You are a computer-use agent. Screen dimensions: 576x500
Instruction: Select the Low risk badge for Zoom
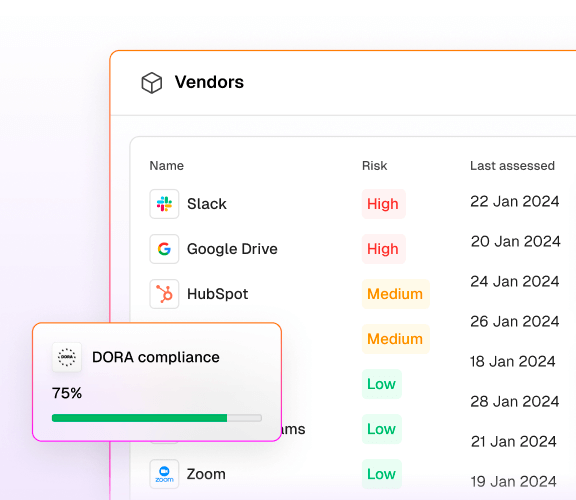tap(382, 474)
